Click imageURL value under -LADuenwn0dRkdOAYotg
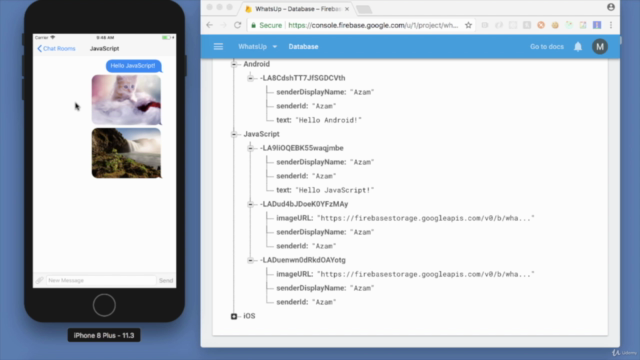Image resolution: width=640 pixels, height=360 pixels. (426, 274)
